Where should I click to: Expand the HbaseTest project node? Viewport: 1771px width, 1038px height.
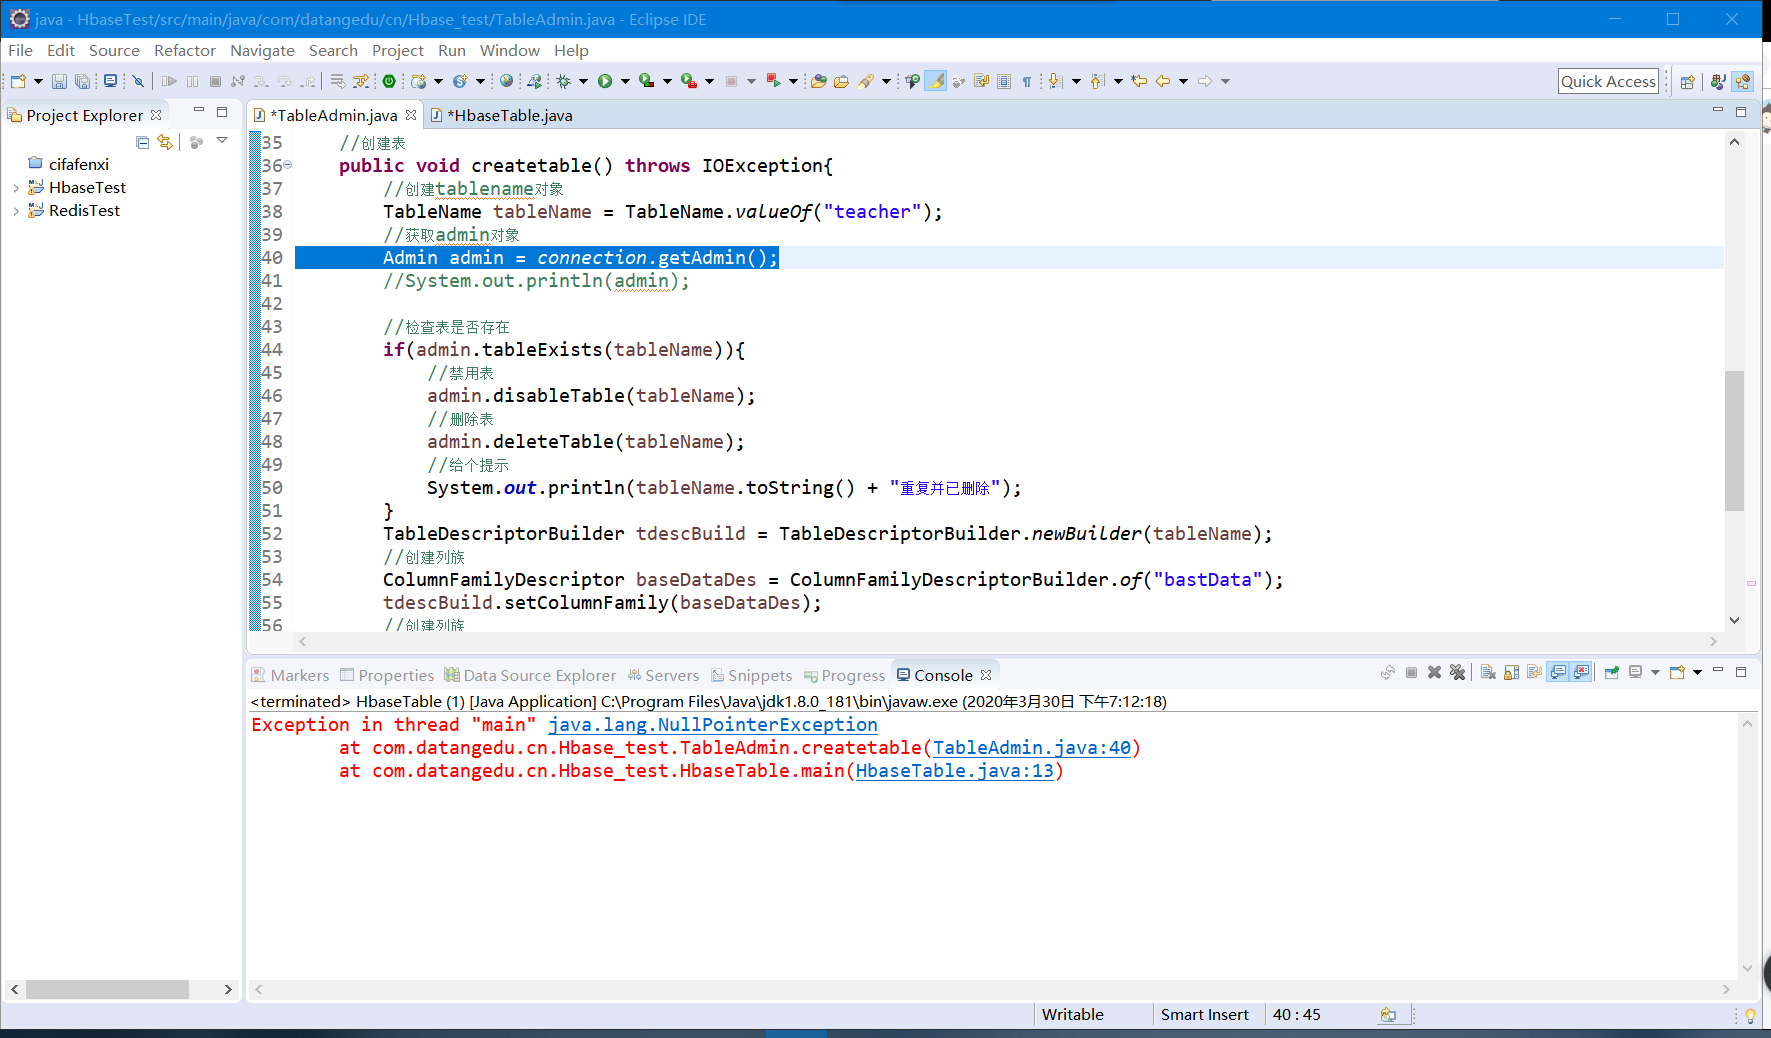point(15,187)
